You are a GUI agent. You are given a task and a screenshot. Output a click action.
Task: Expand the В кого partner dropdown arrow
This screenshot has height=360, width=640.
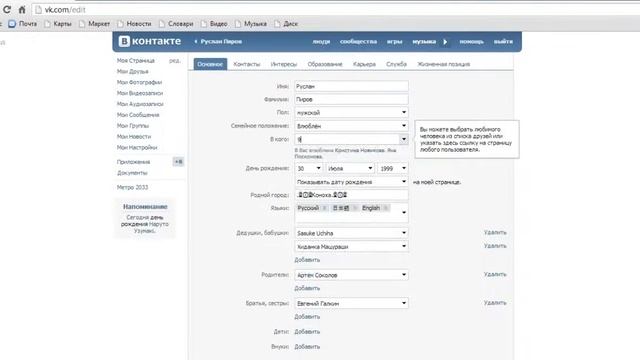coord(404,139)
